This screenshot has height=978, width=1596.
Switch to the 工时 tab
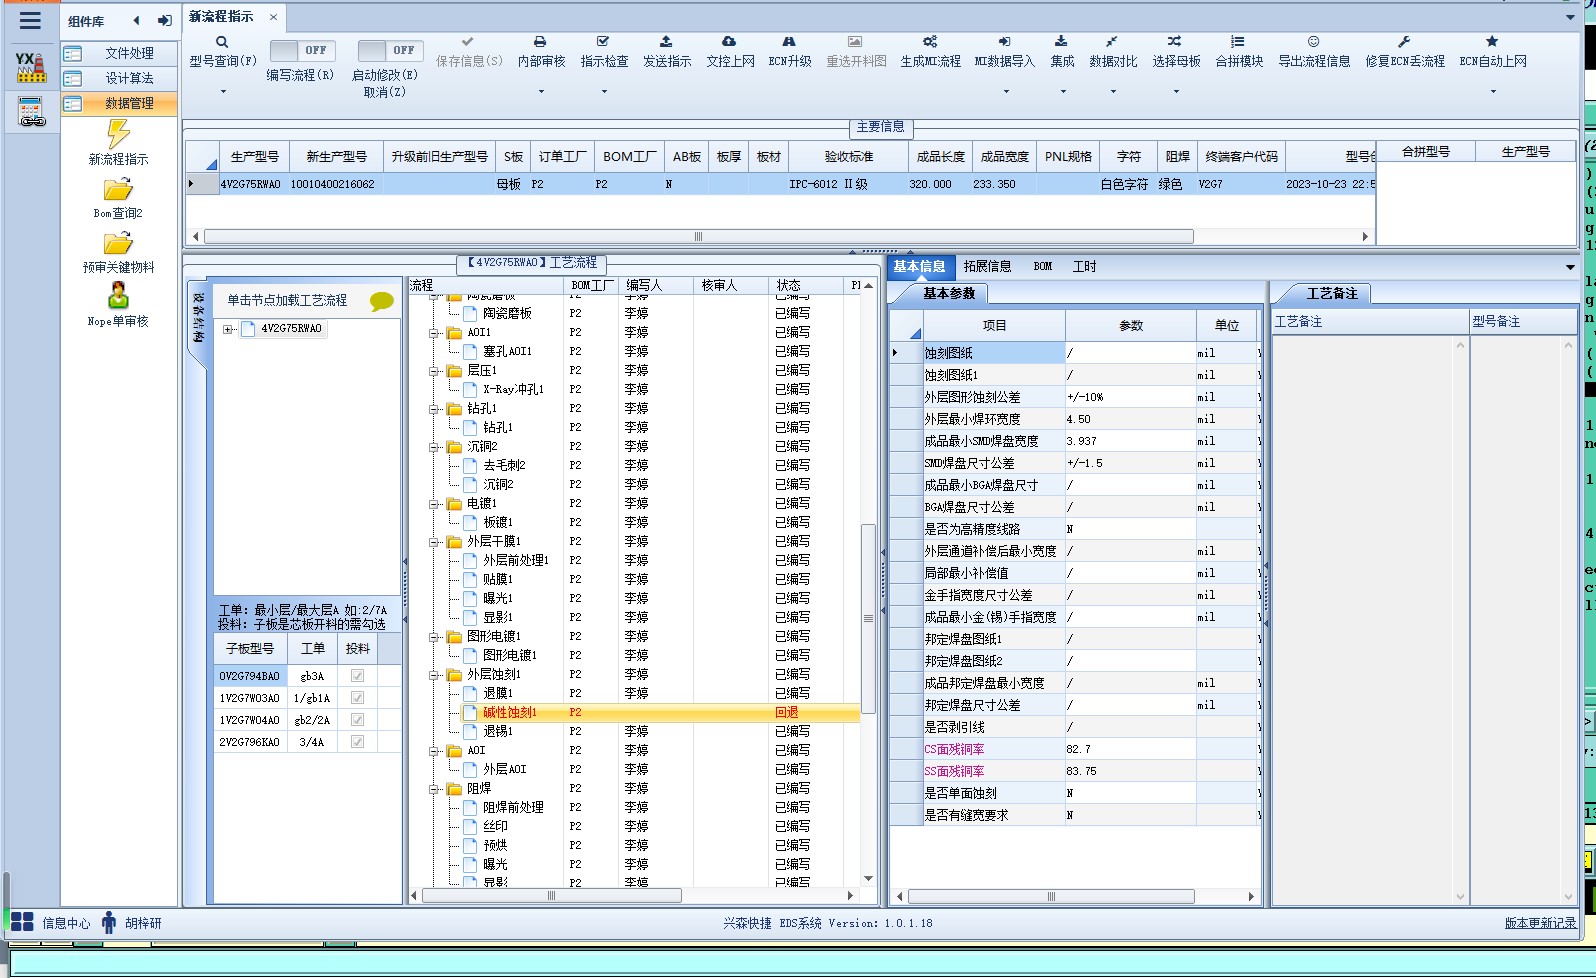click(x=1085, y=267)
